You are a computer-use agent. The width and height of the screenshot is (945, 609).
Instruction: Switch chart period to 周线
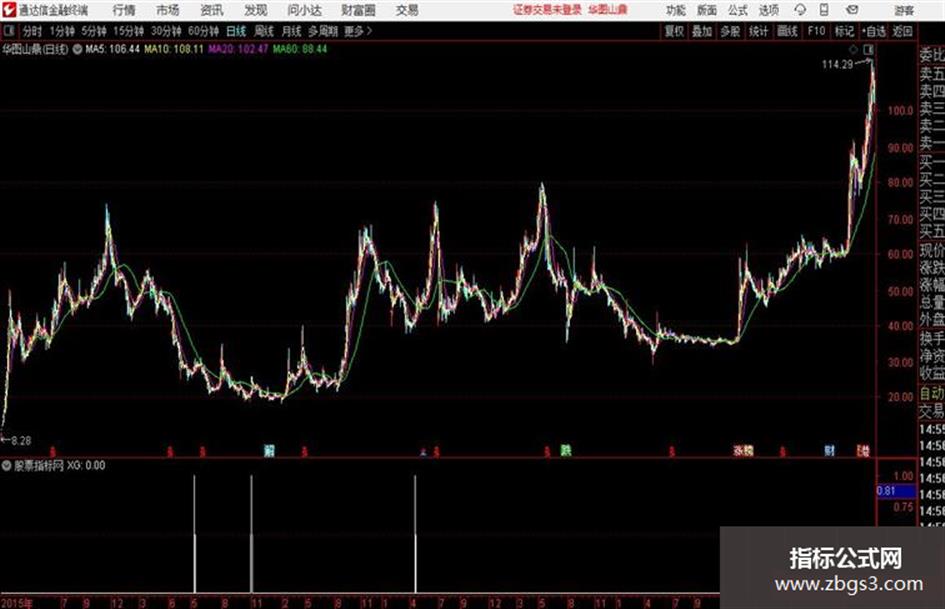264,31
